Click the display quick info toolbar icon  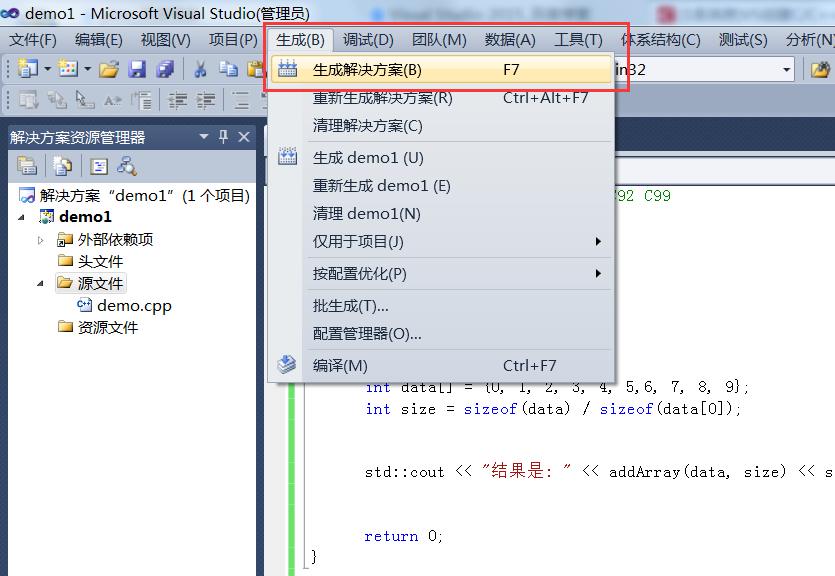(84, 100)
